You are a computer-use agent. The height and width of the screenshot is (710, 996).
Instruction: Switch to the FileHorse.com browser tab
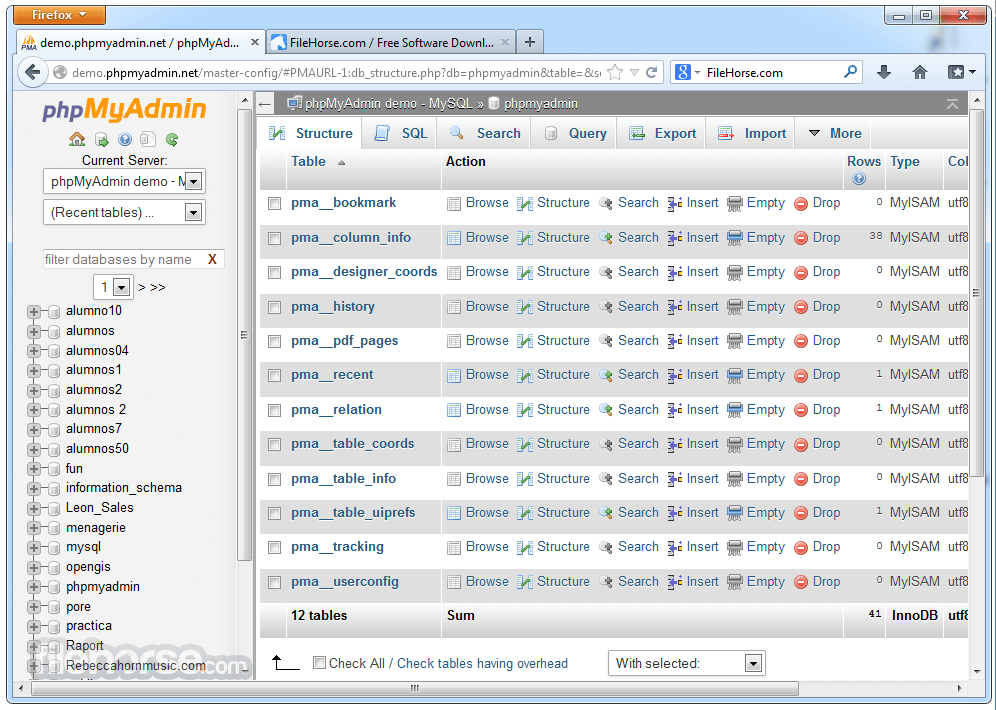coord(391,43)
